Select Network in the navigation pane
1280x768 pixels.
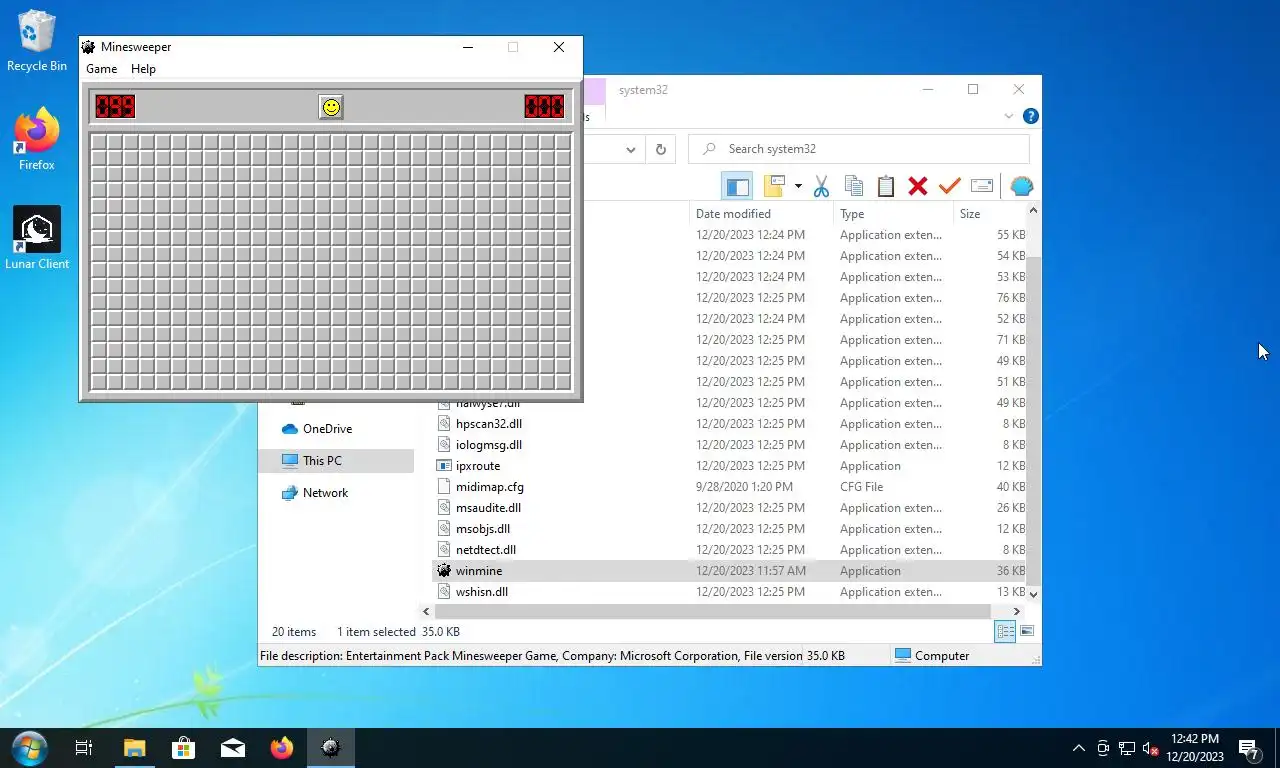pos(315,493)
